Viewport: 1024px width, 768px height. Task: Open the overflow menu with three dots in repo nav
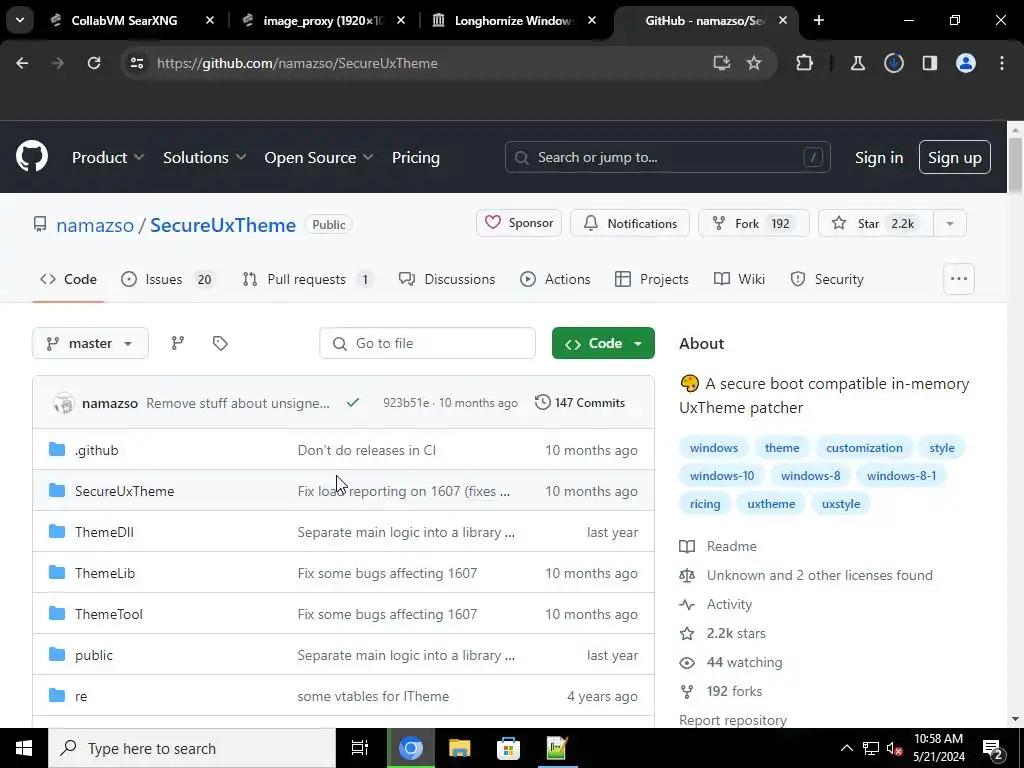click(959, 279)
